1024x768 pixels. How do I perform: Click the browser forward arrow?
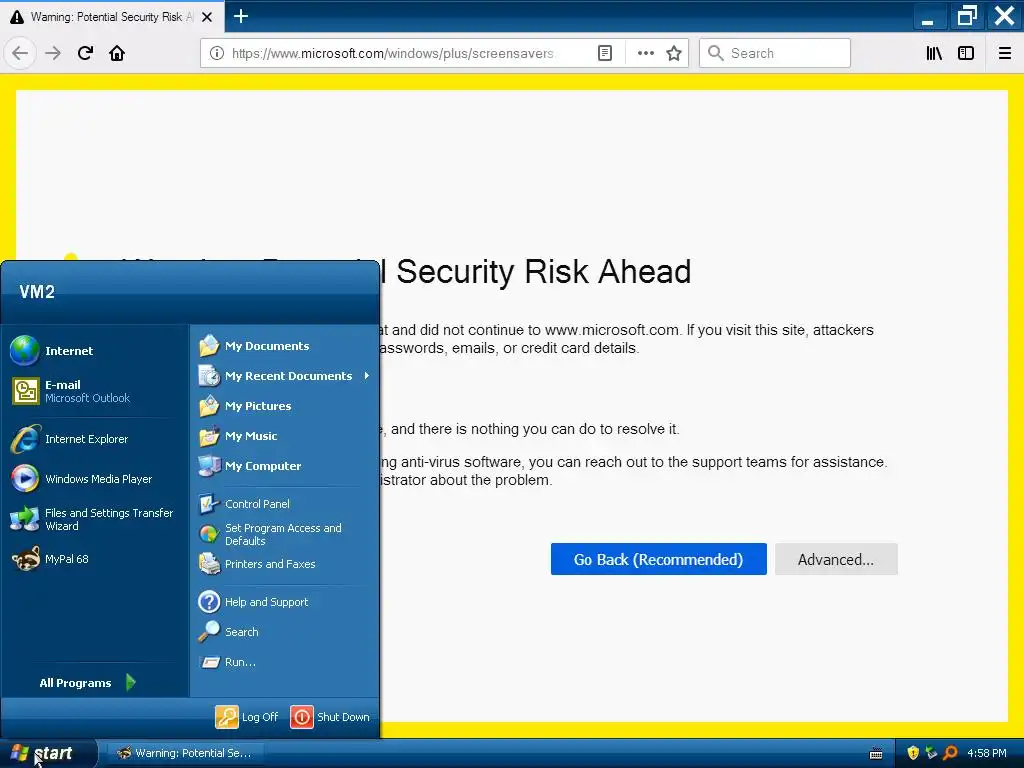pos(53,53)
